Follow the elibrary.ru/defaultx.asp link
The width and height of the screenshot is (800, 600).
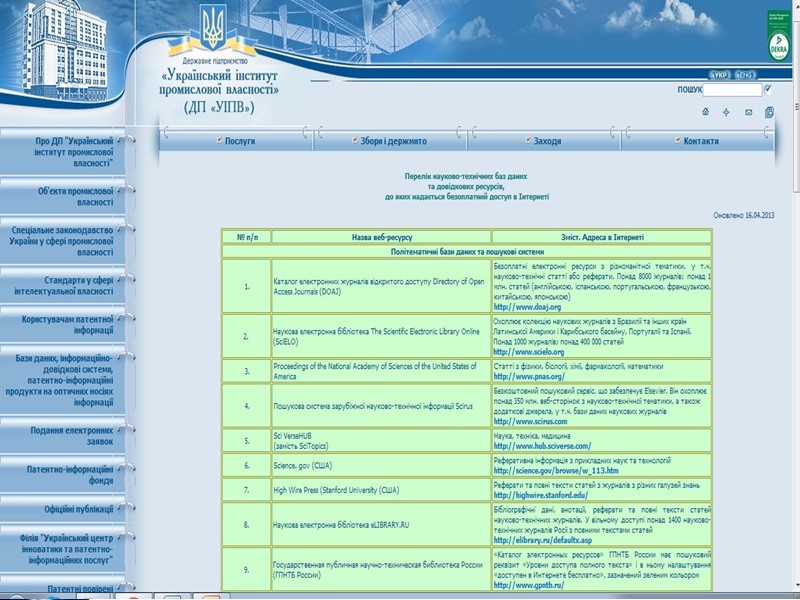pos(542,540)
